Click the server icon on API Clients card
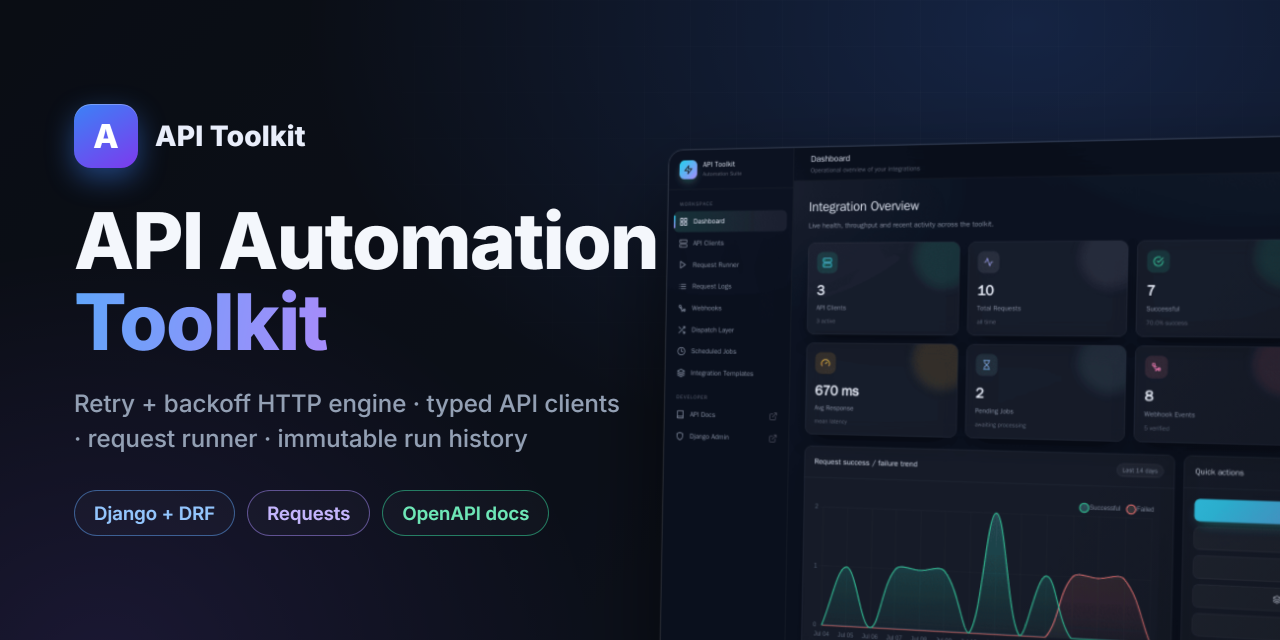Image resolution: width=1280 pixels, height=640 pixels. (827, 262)
